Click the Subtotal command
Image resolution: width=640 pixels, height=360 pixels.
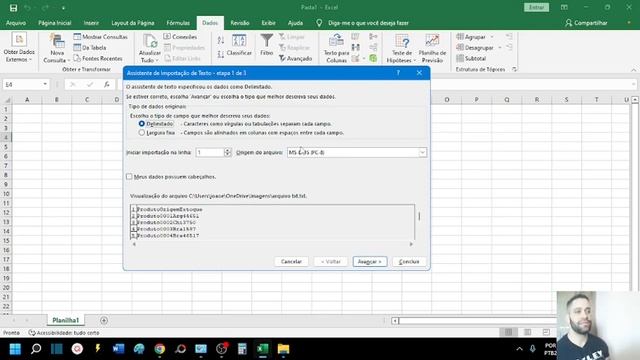click(471, 58)
